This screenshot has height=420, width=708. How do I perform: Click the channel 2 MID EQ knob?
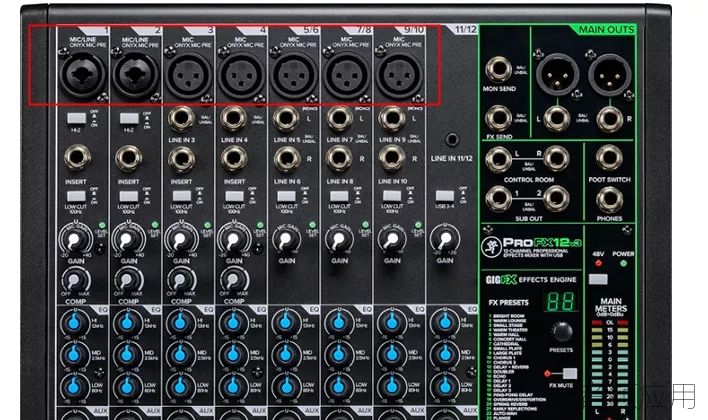click(x=127, y=355)
